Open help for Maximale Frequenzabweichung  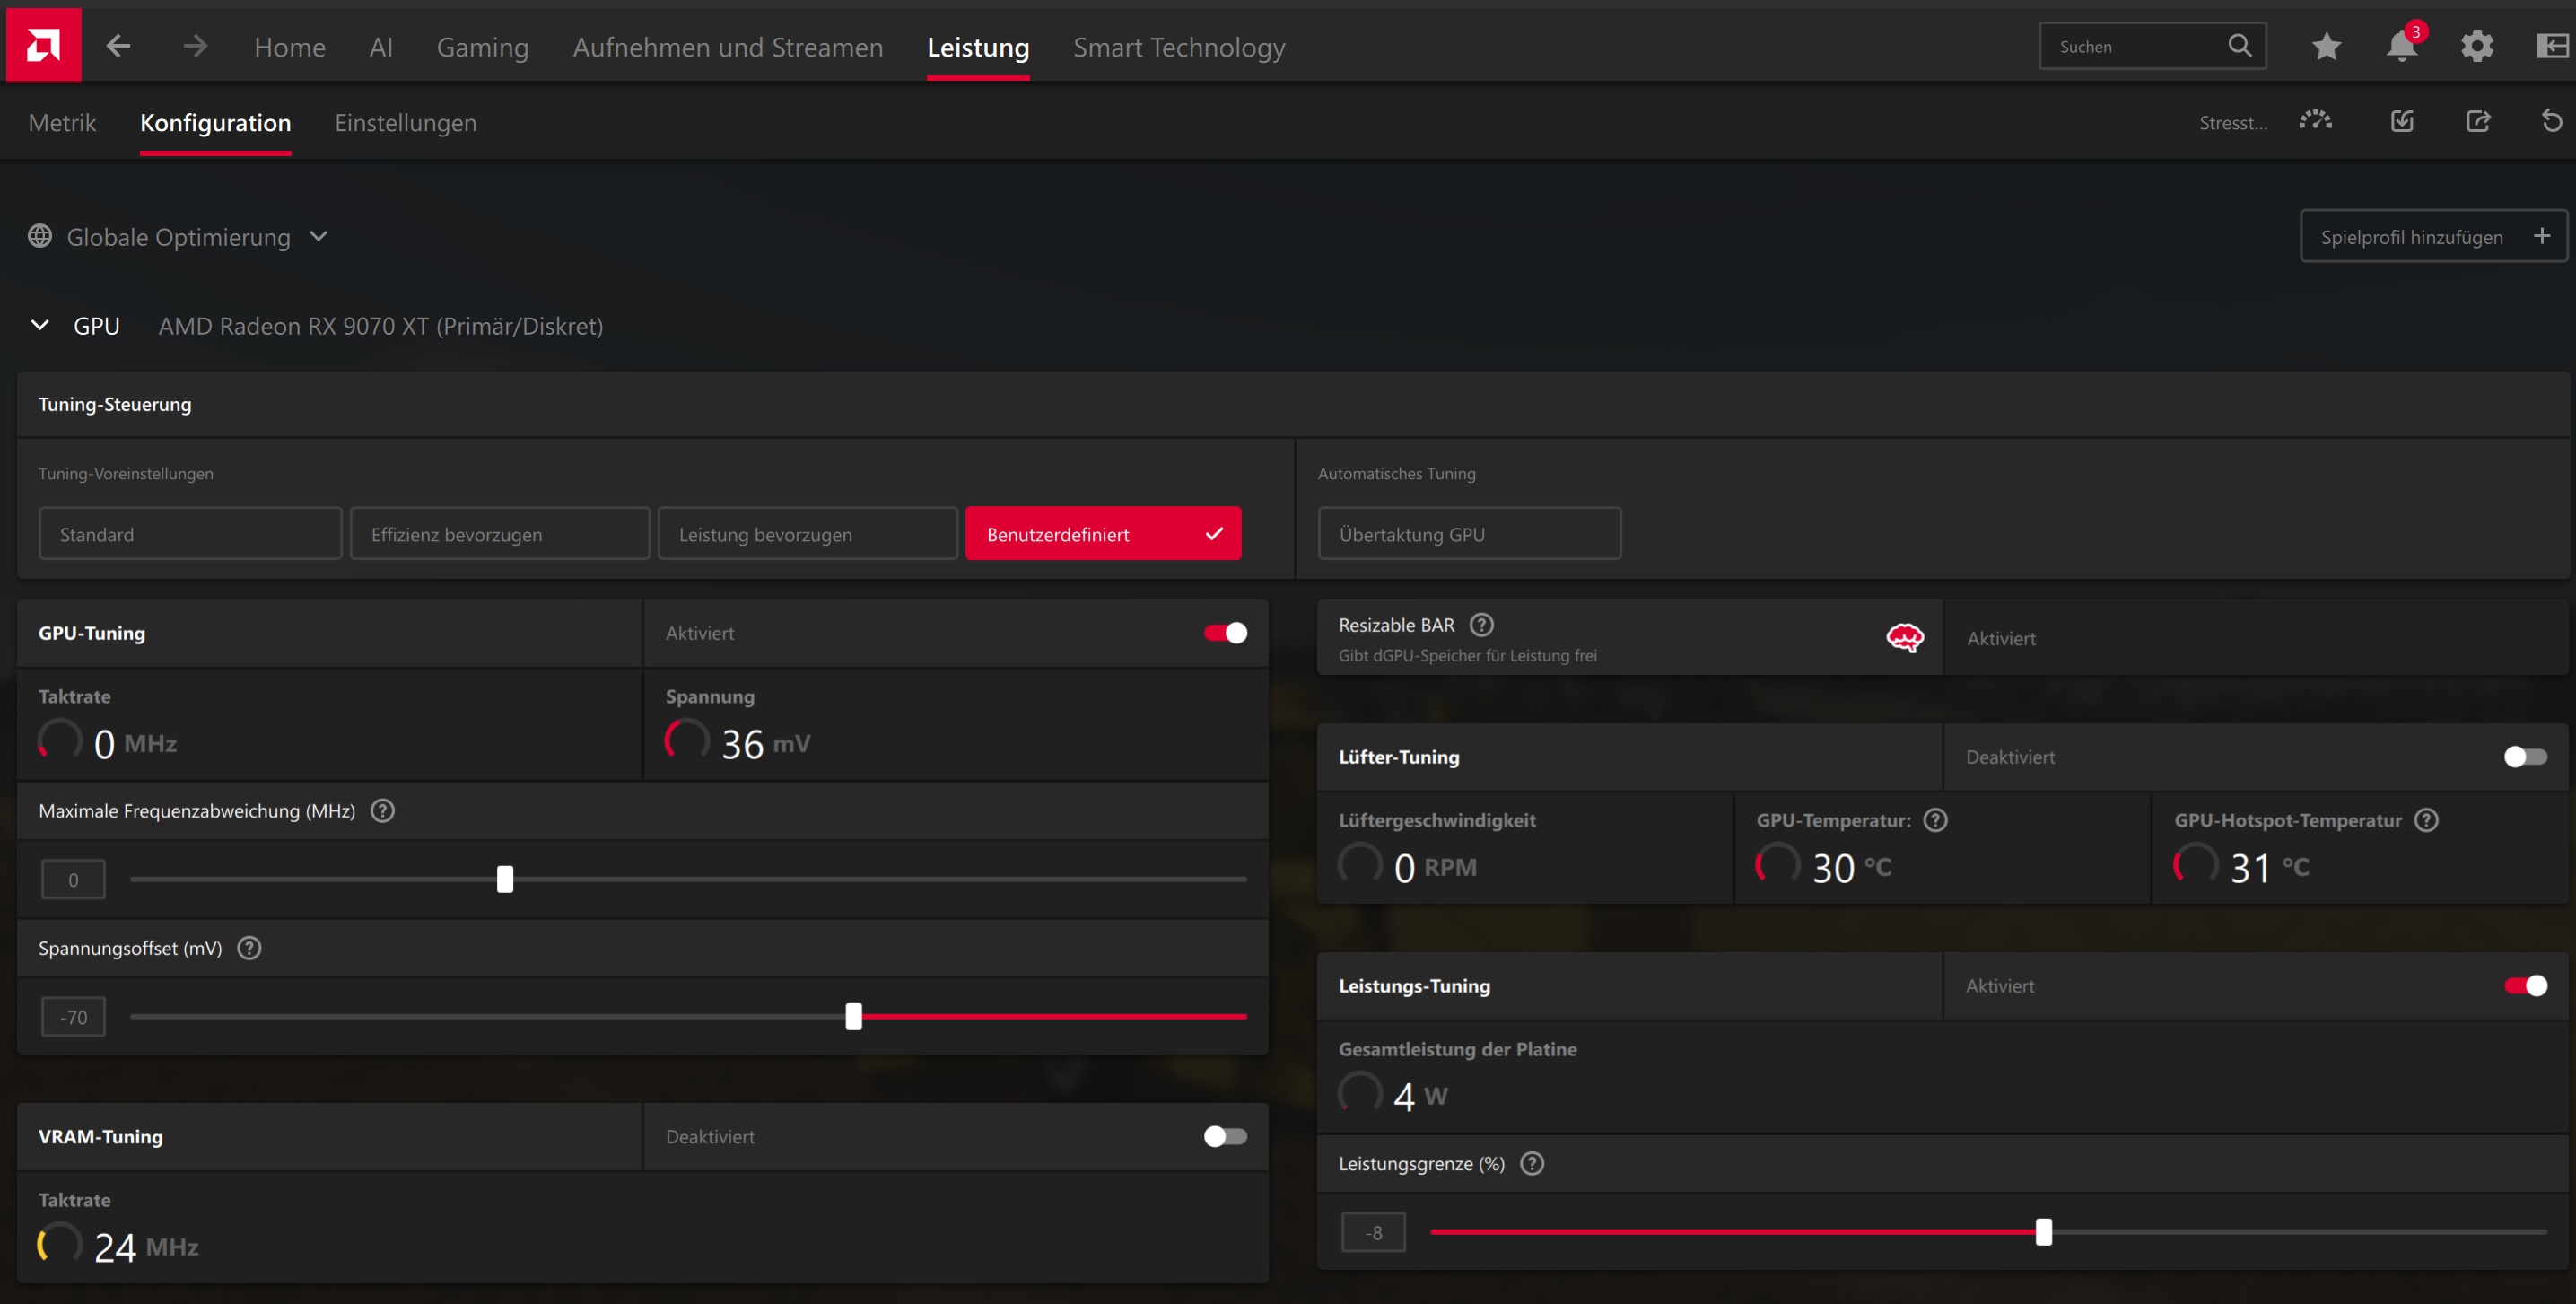[382, 811]
